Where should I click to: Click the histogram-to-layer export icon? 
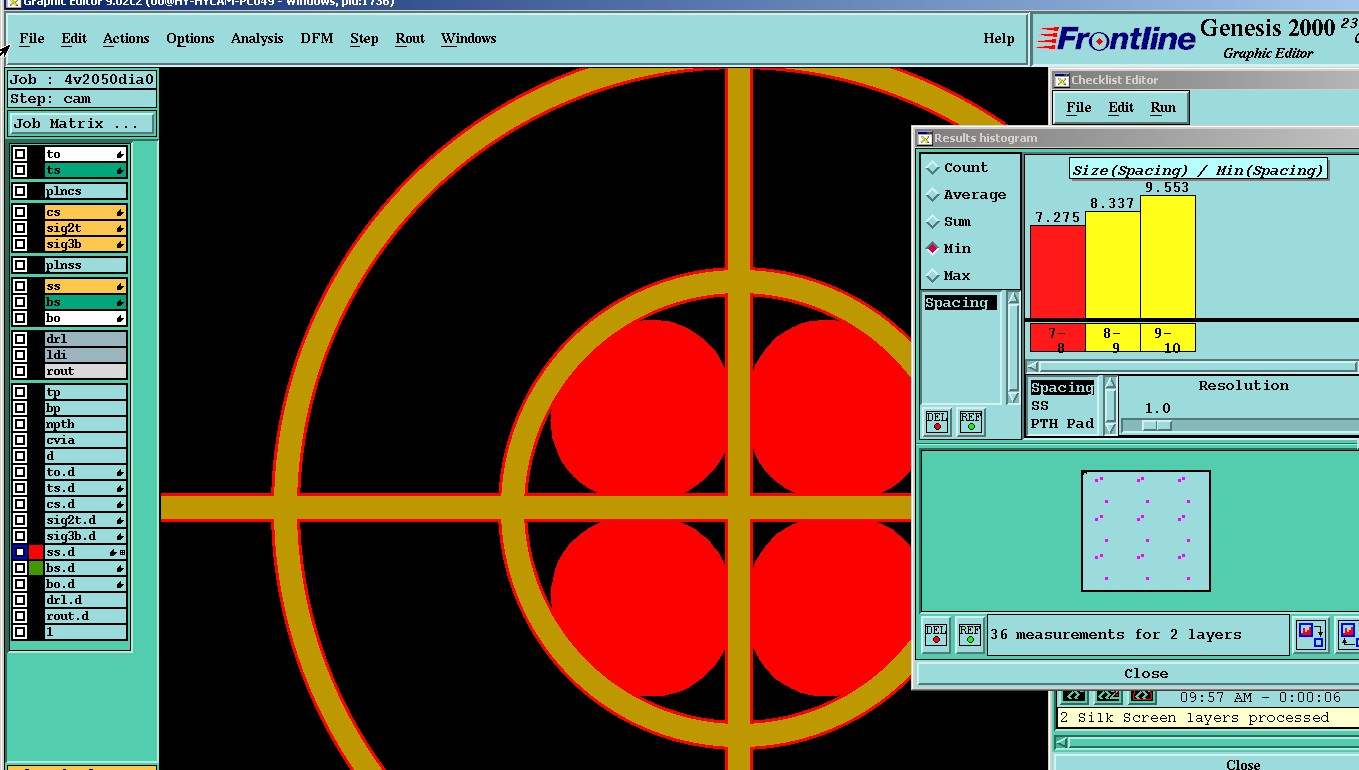pos(1311,635)
